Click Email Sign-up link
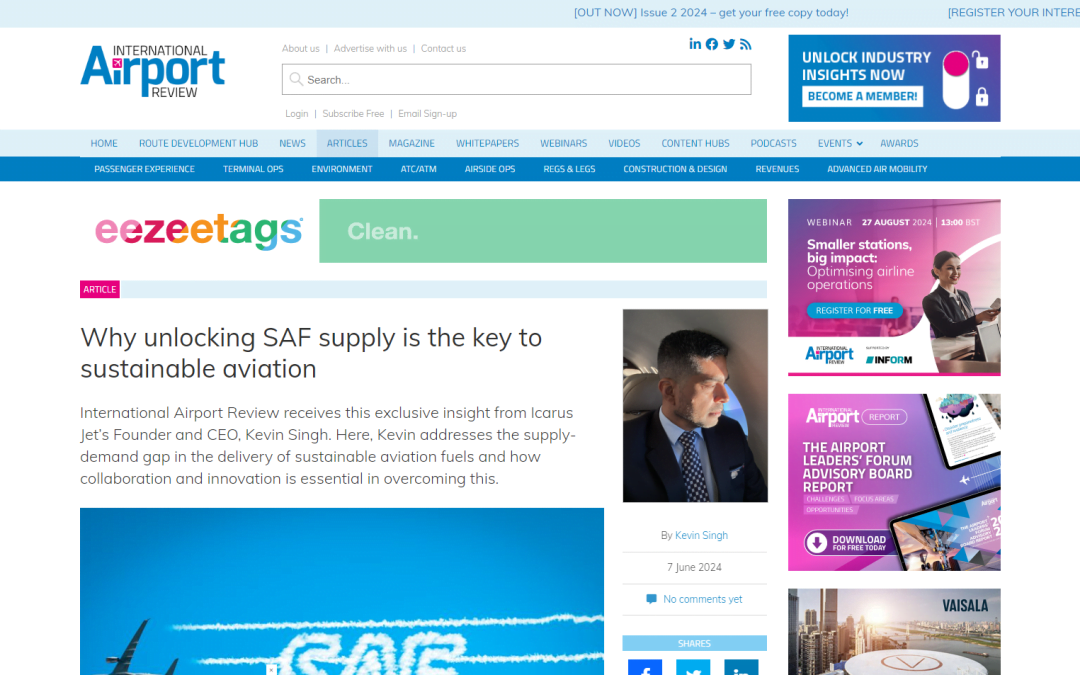The width and height of the screenshot is (1080, 675). [x=427, y=114]
